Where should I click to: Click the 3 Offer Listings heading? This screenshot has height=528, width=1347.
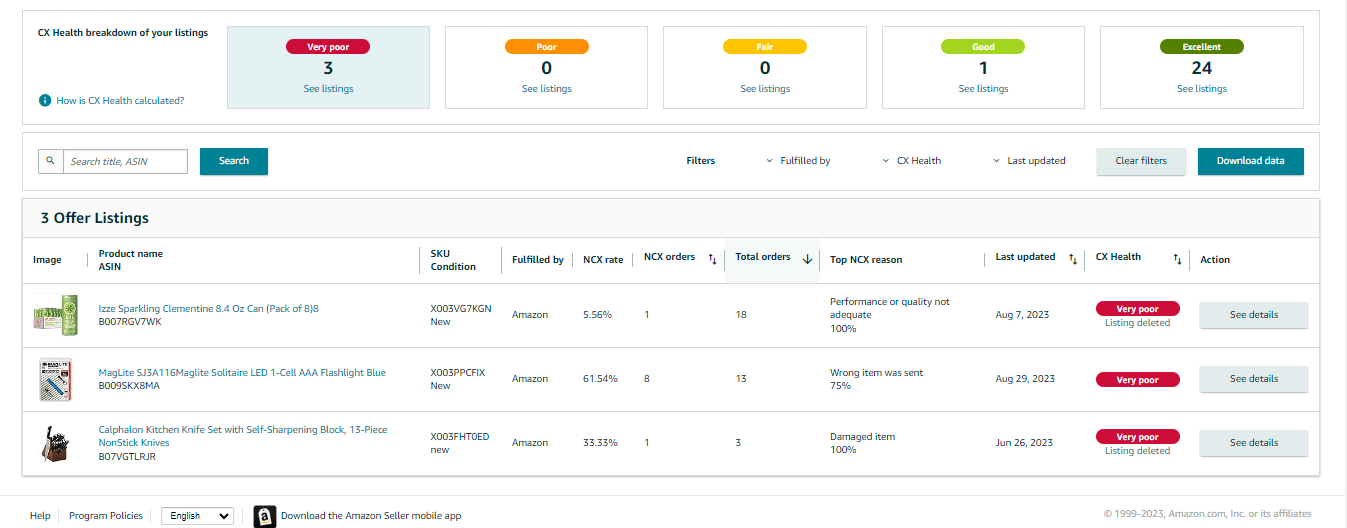coord(95,218)
